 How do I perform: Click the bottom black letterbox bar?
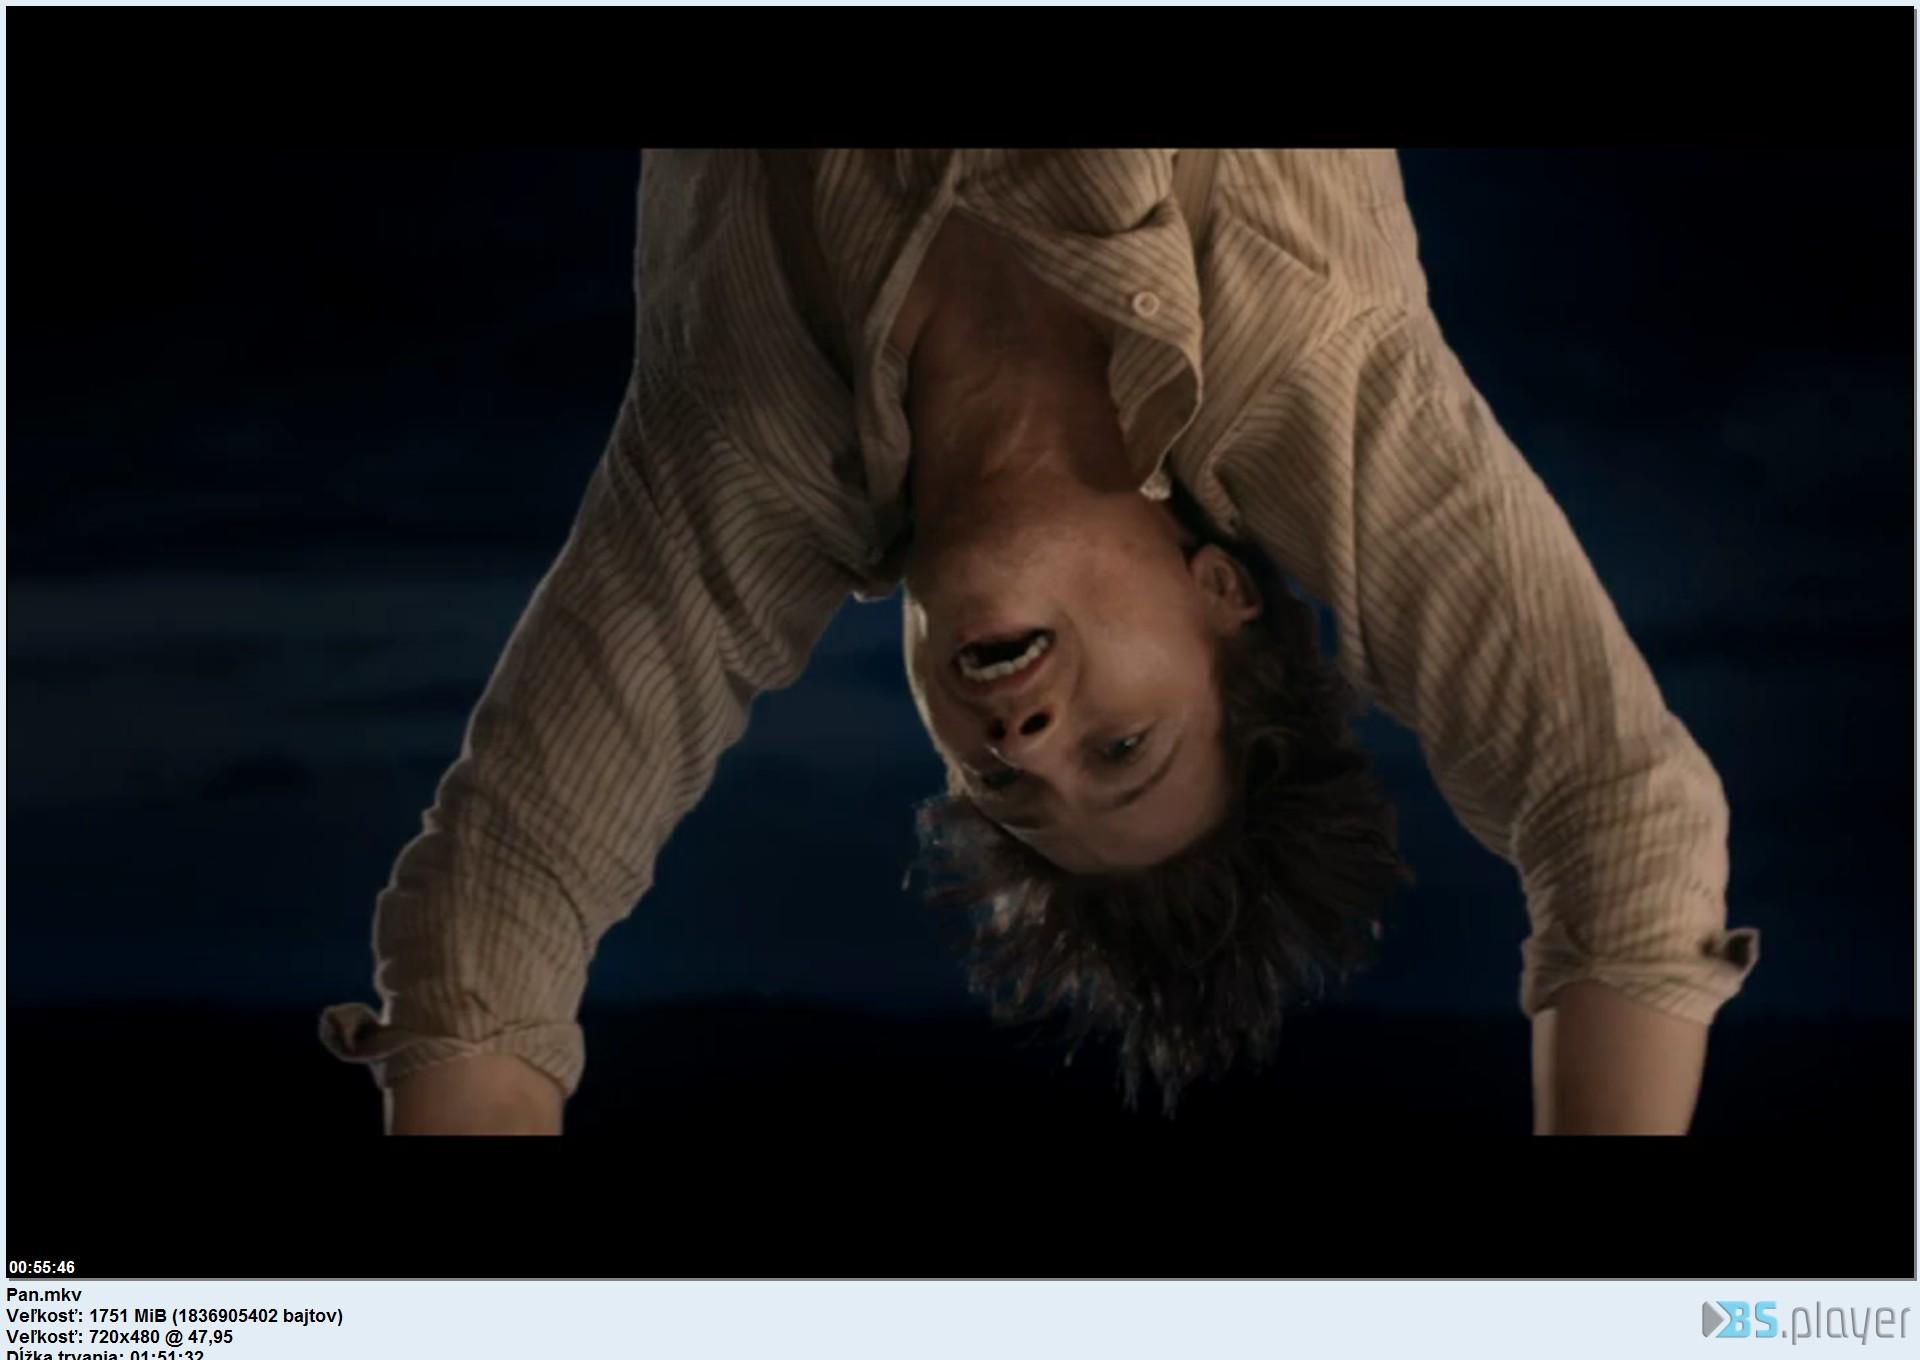960,1205
